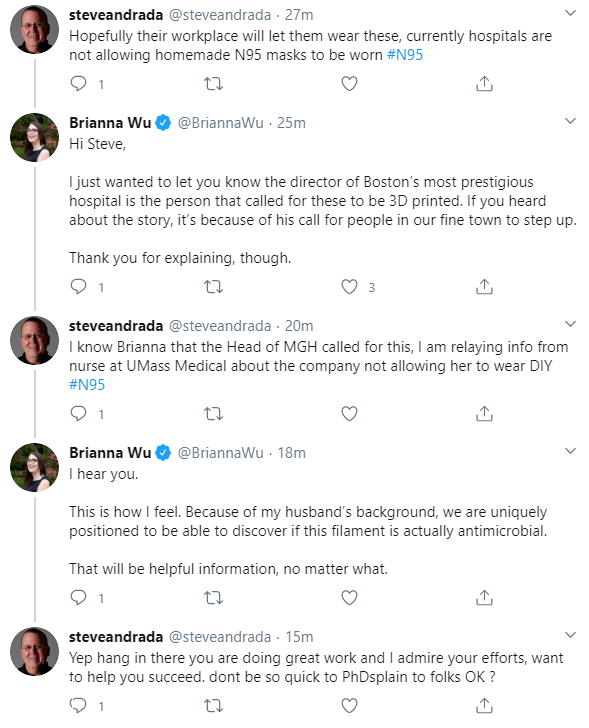Like Brianna Wu's 25m tweet with 3 likes
589x728 pixels.
point(350,287)
